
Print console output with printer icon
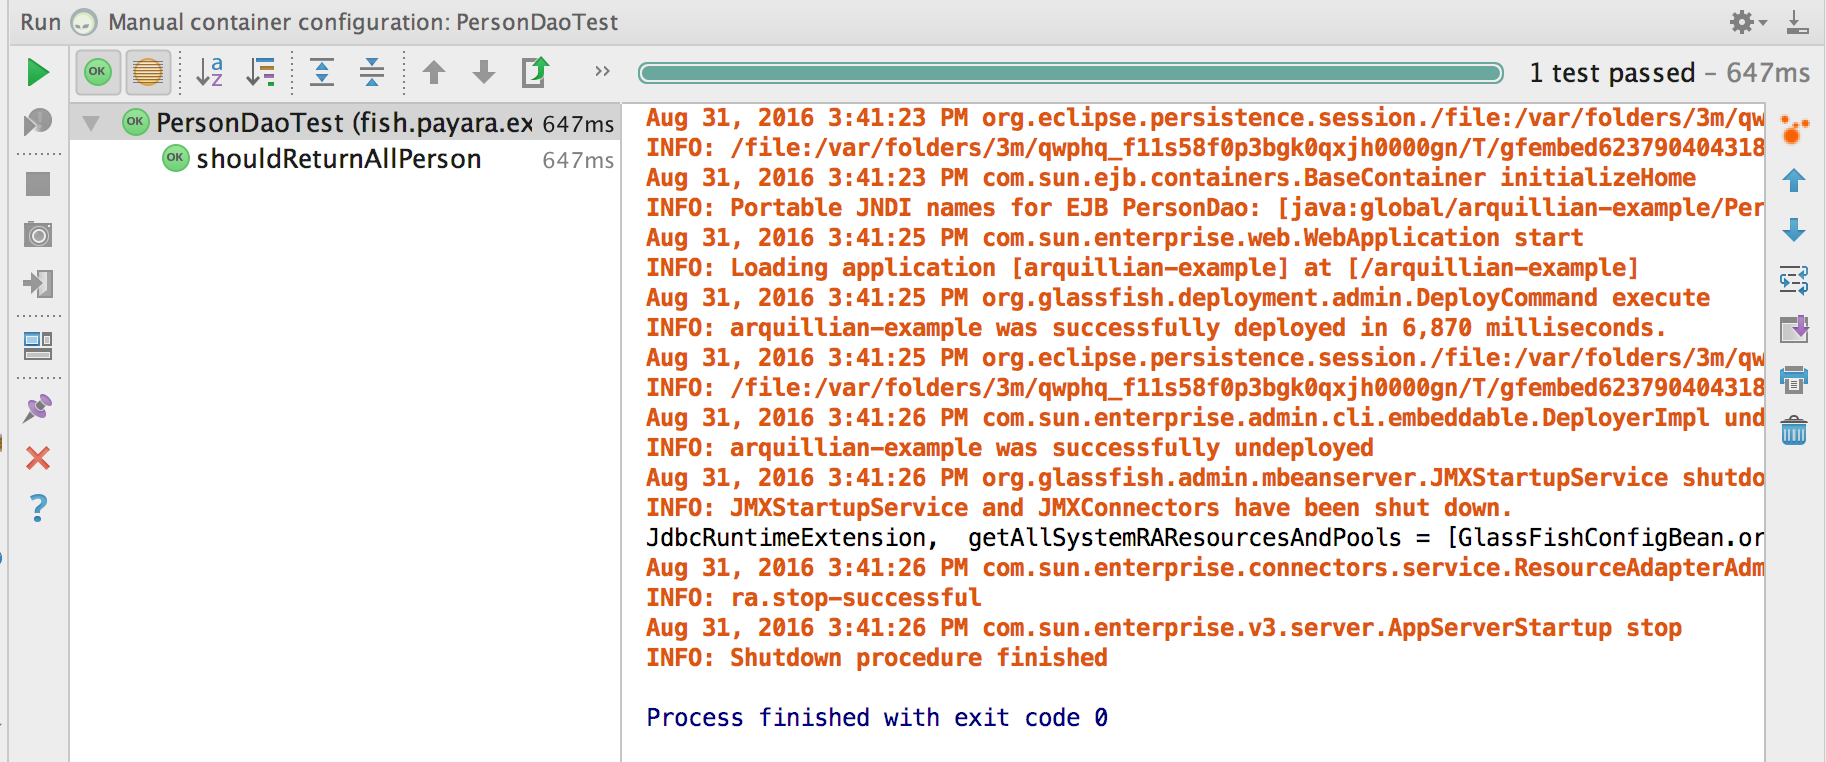(1794, 380)
